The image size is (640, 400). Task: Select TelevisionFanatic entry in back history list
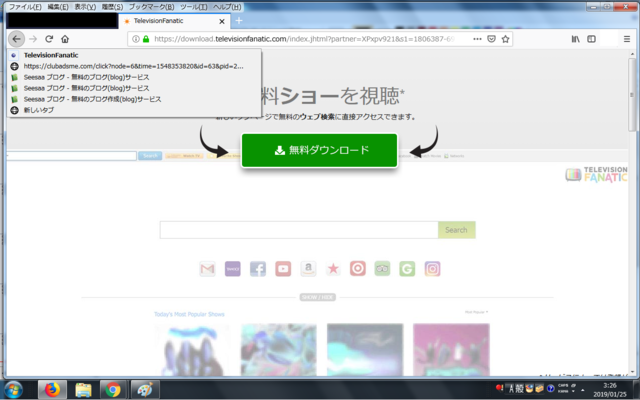pos(134,55)
